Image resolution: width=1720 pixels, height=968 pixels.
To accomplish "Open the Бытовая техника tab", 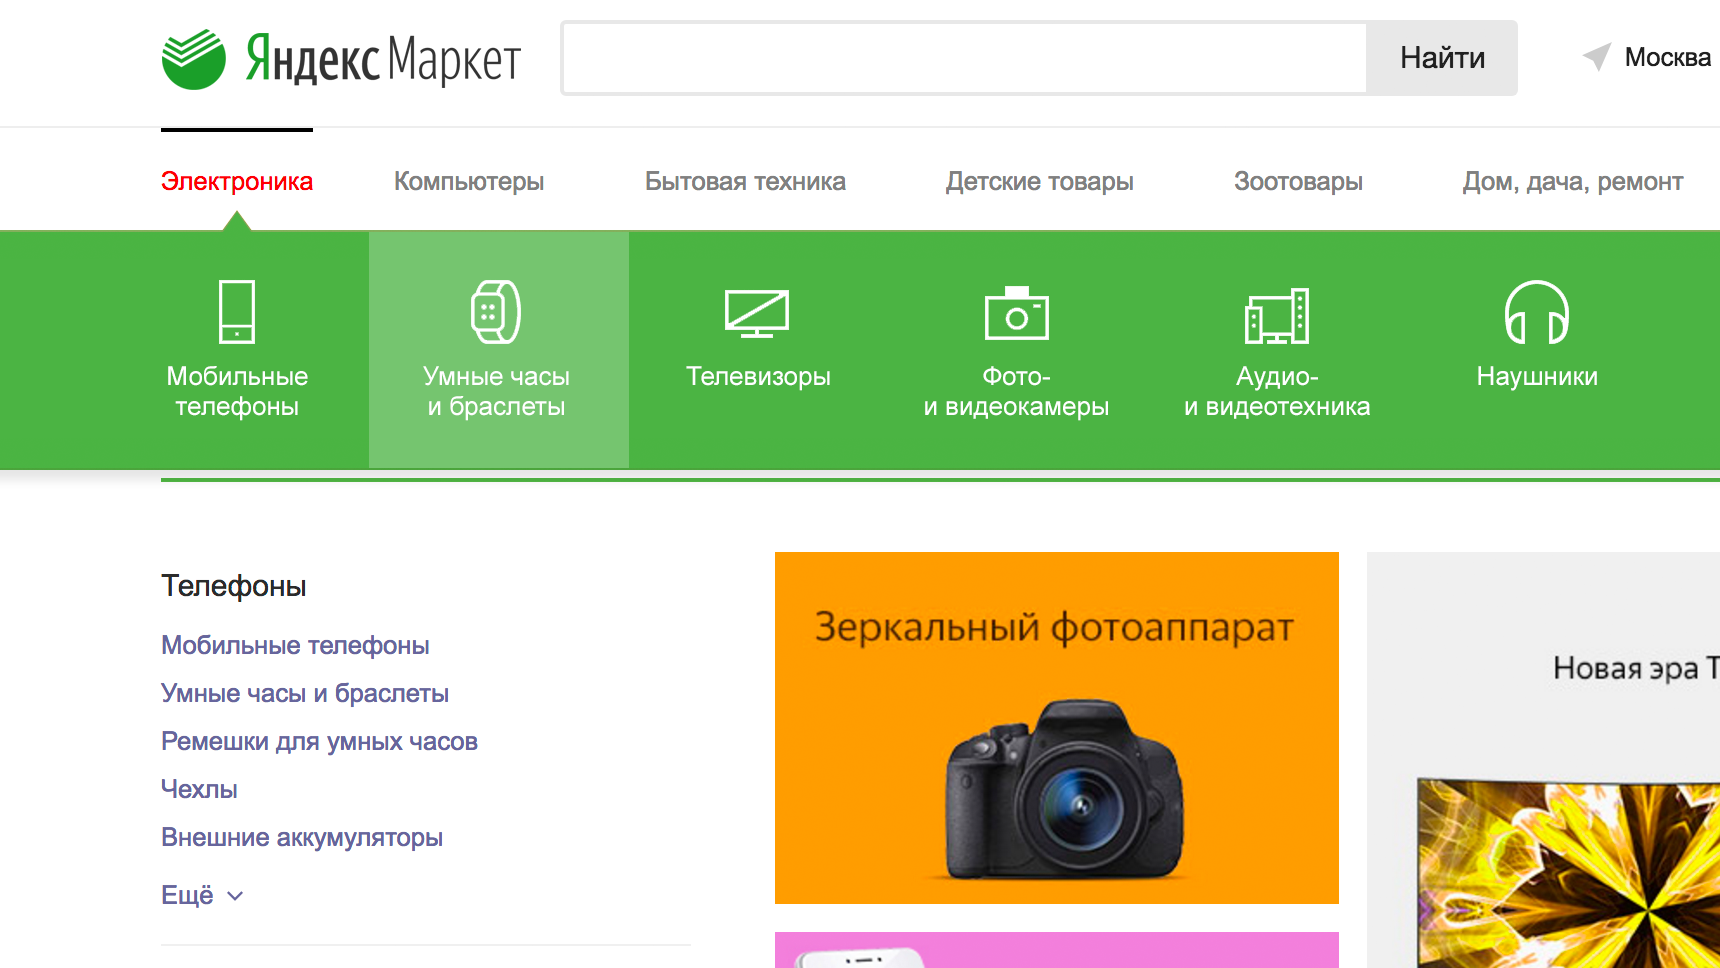I will [745, 181].
